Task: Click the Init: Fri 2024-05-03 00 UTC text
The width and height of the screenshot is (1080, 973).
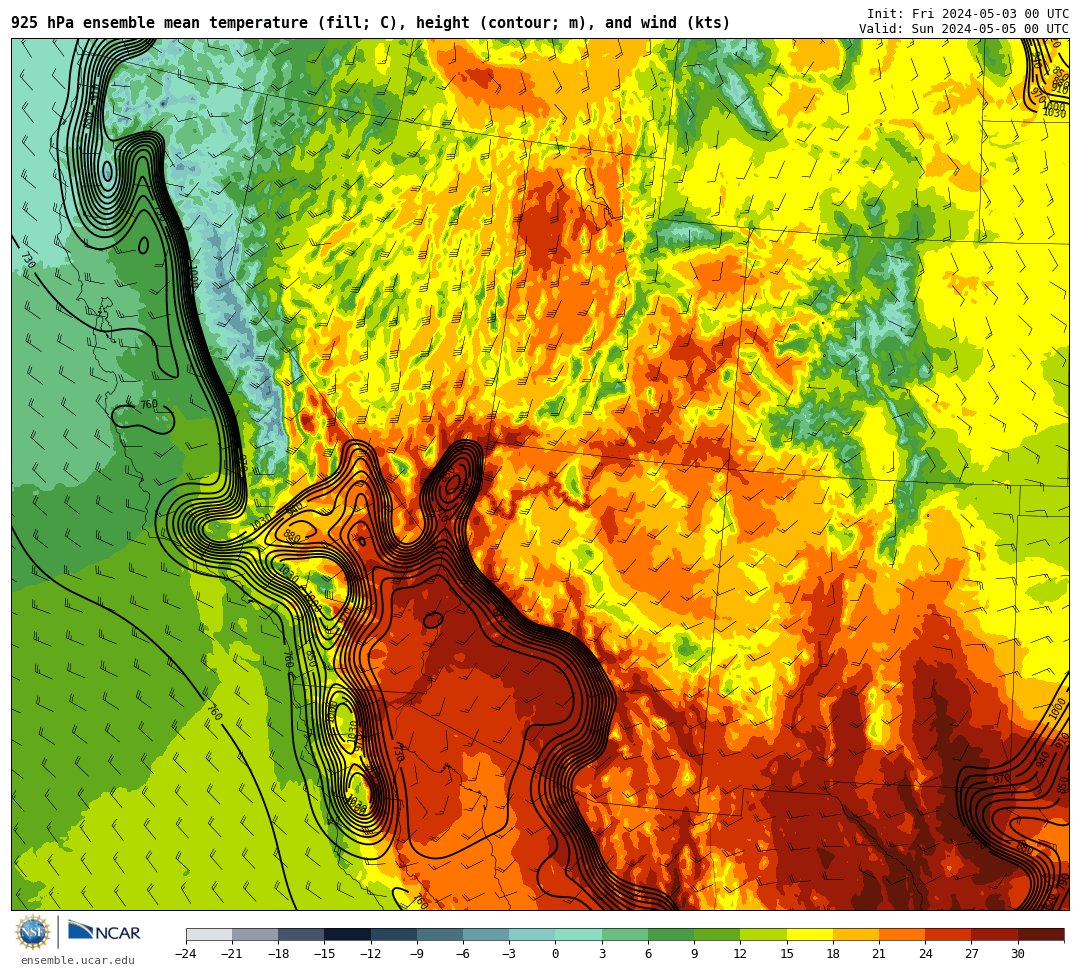Action: pyautogui.click(x=968, y=14)
